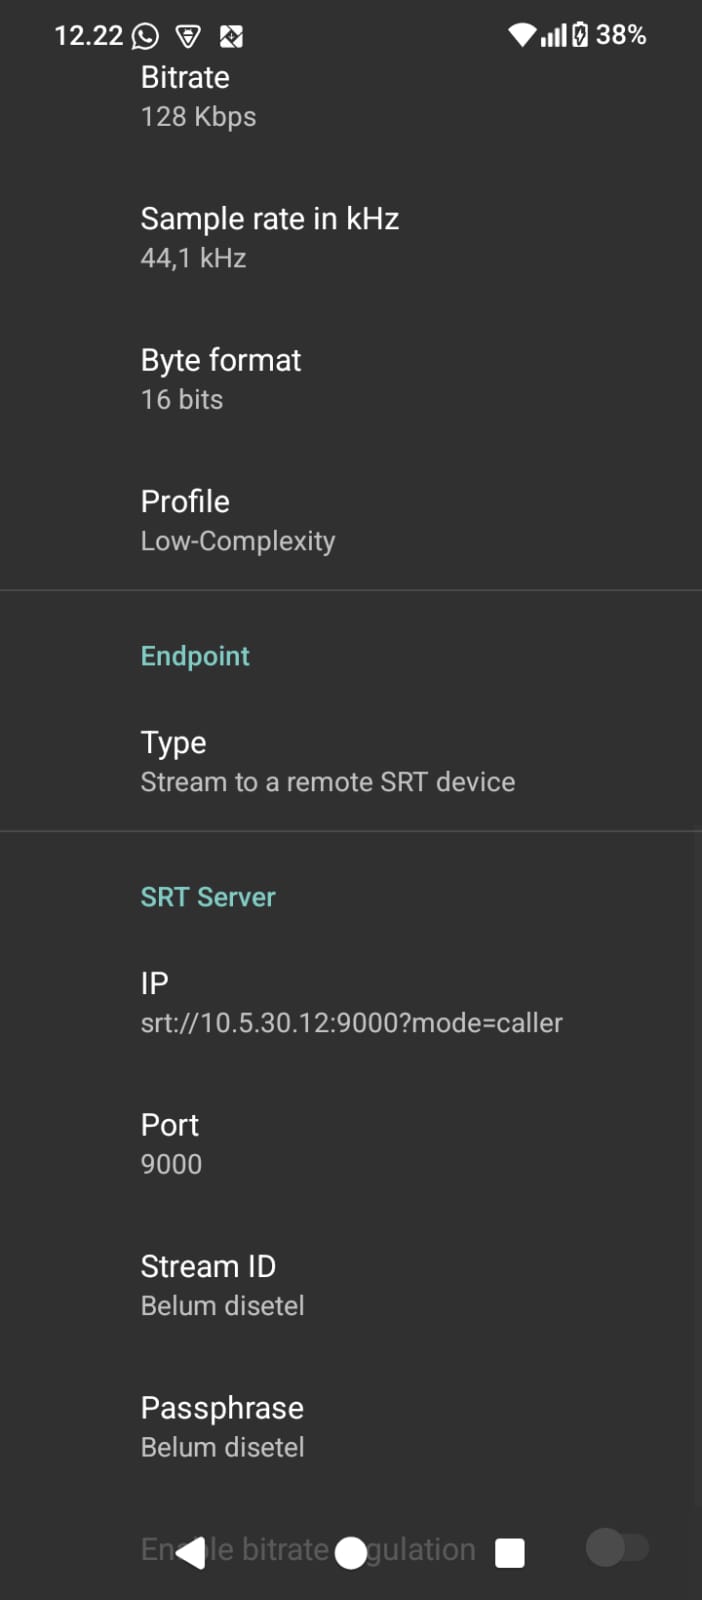Tap the cellular signal bars
This screenshot has height=1600, width=702.
coord(552,35)
